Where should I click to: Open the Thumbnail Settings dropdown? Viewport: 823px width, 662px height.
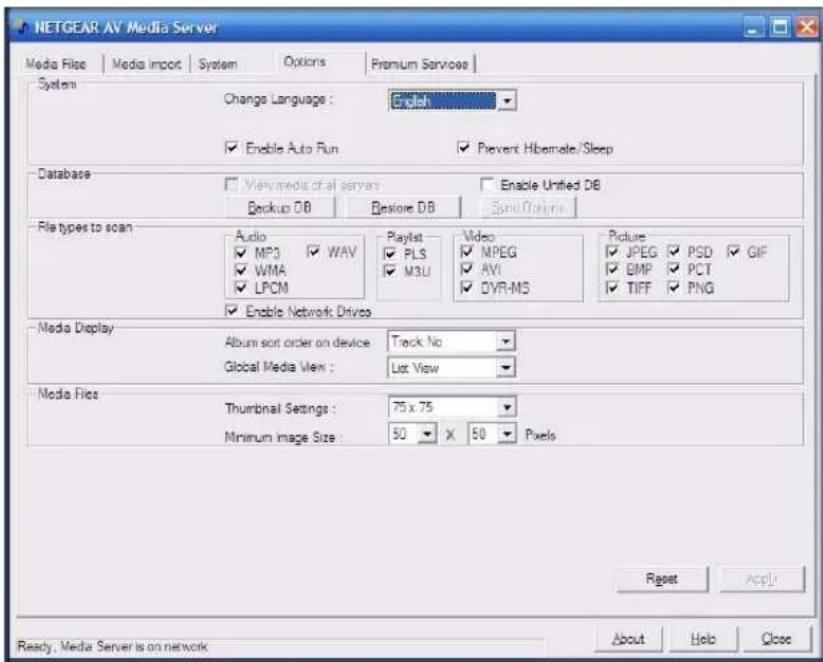pos(507,407)
